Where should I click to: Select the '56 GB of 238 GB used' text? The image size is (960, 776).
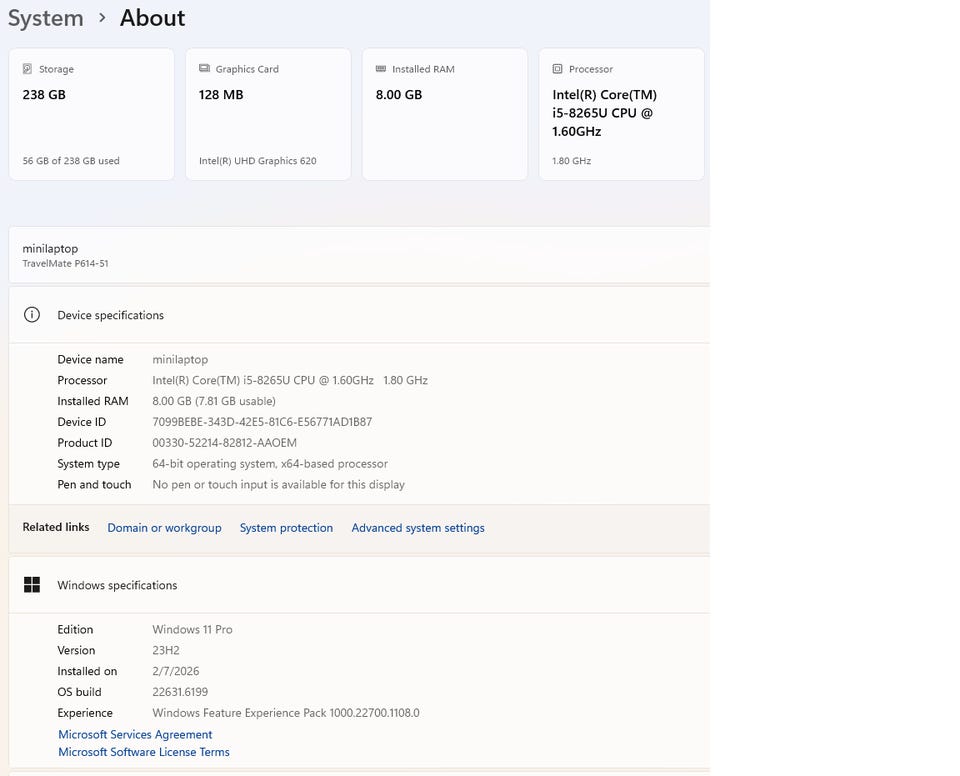[71, 161]
